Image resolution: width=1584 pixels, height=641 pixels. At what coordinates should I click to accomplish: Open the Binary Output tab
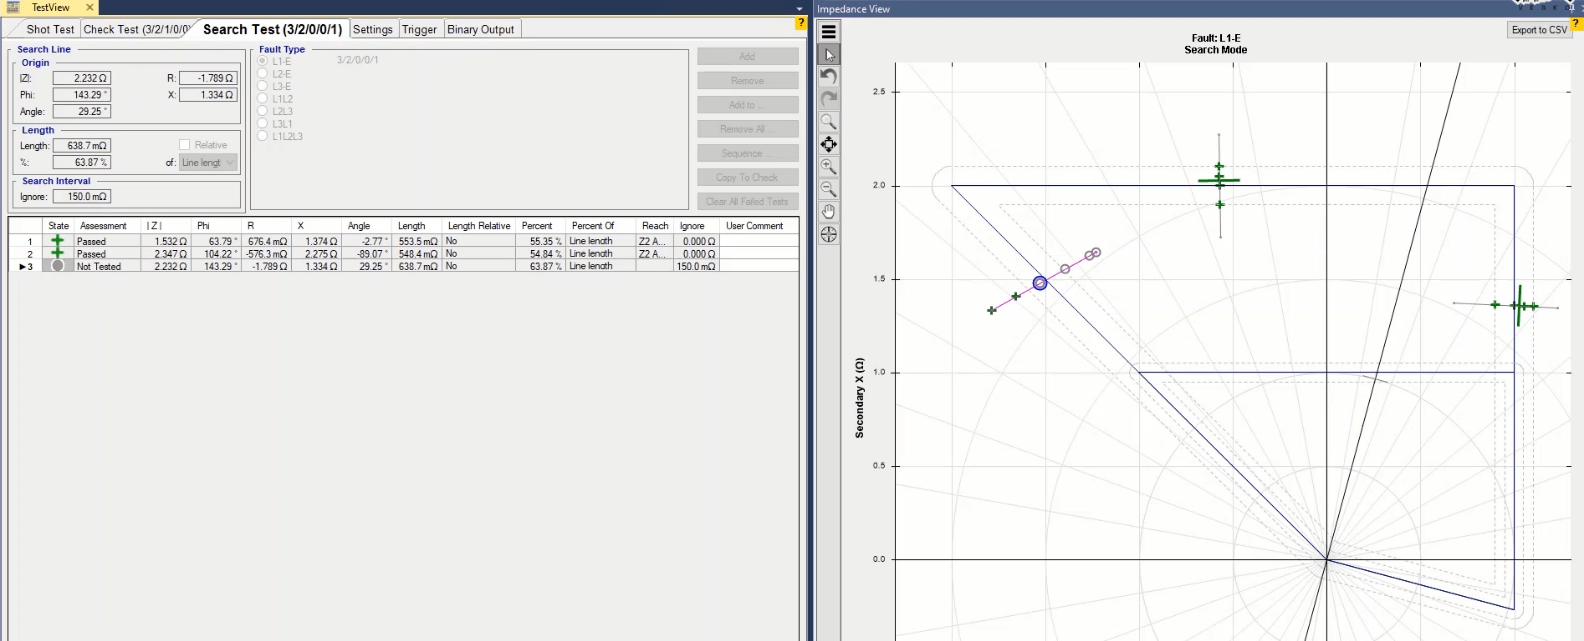(x=480, y=30)
